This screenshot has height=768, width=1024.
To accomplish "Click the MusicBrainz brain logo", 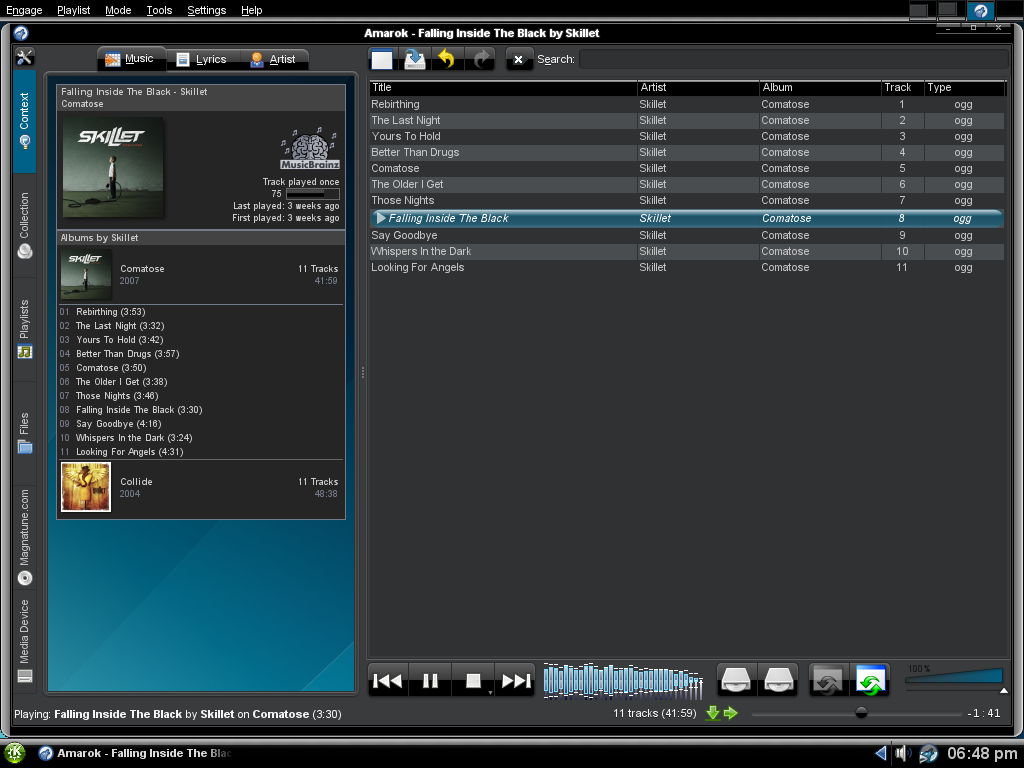I will tap(310, 148).
